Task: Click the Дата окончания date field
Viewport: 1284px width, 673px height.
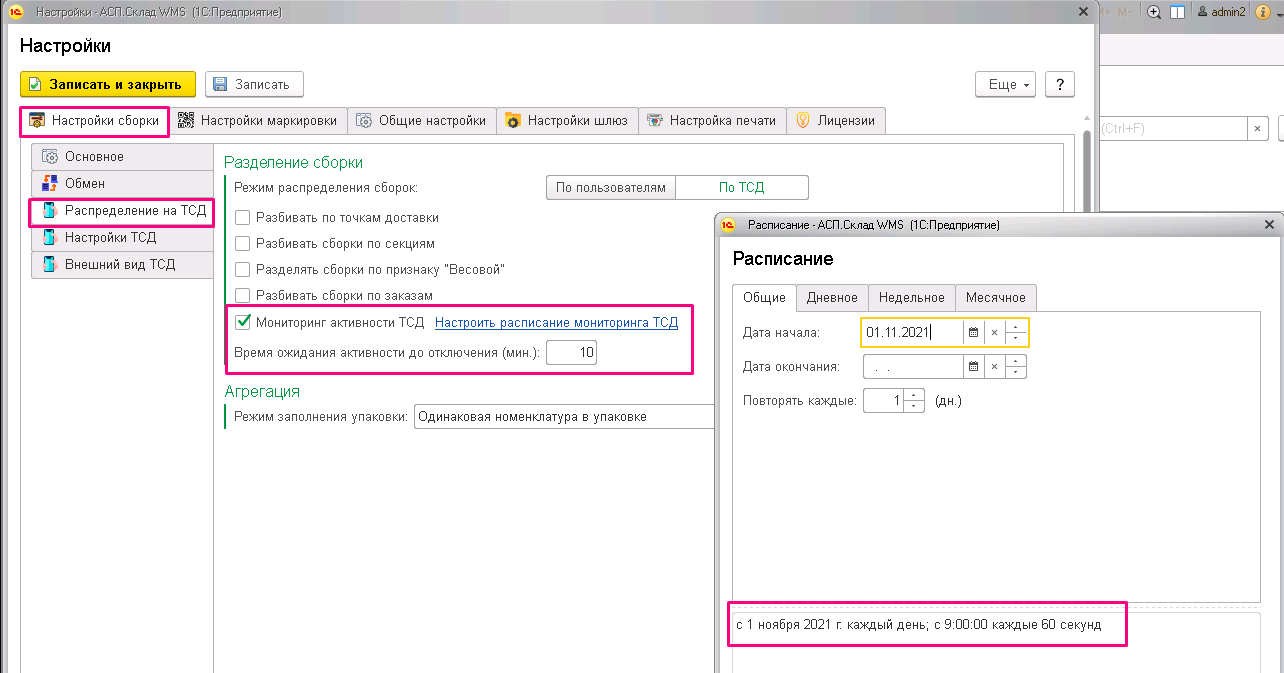Action: [912, 367]
